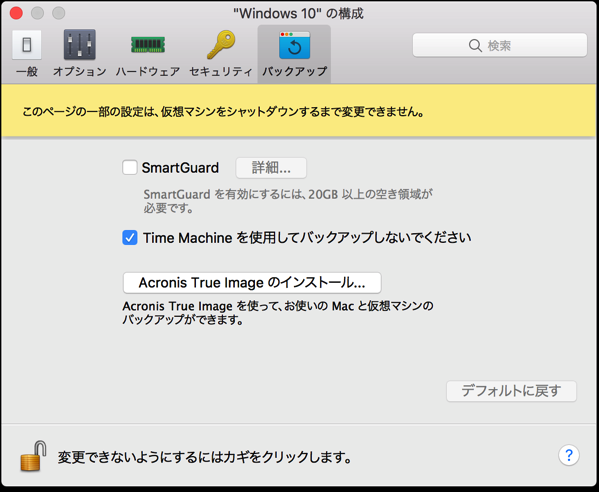Click the 一般 tab label

[x=27, y=71]
